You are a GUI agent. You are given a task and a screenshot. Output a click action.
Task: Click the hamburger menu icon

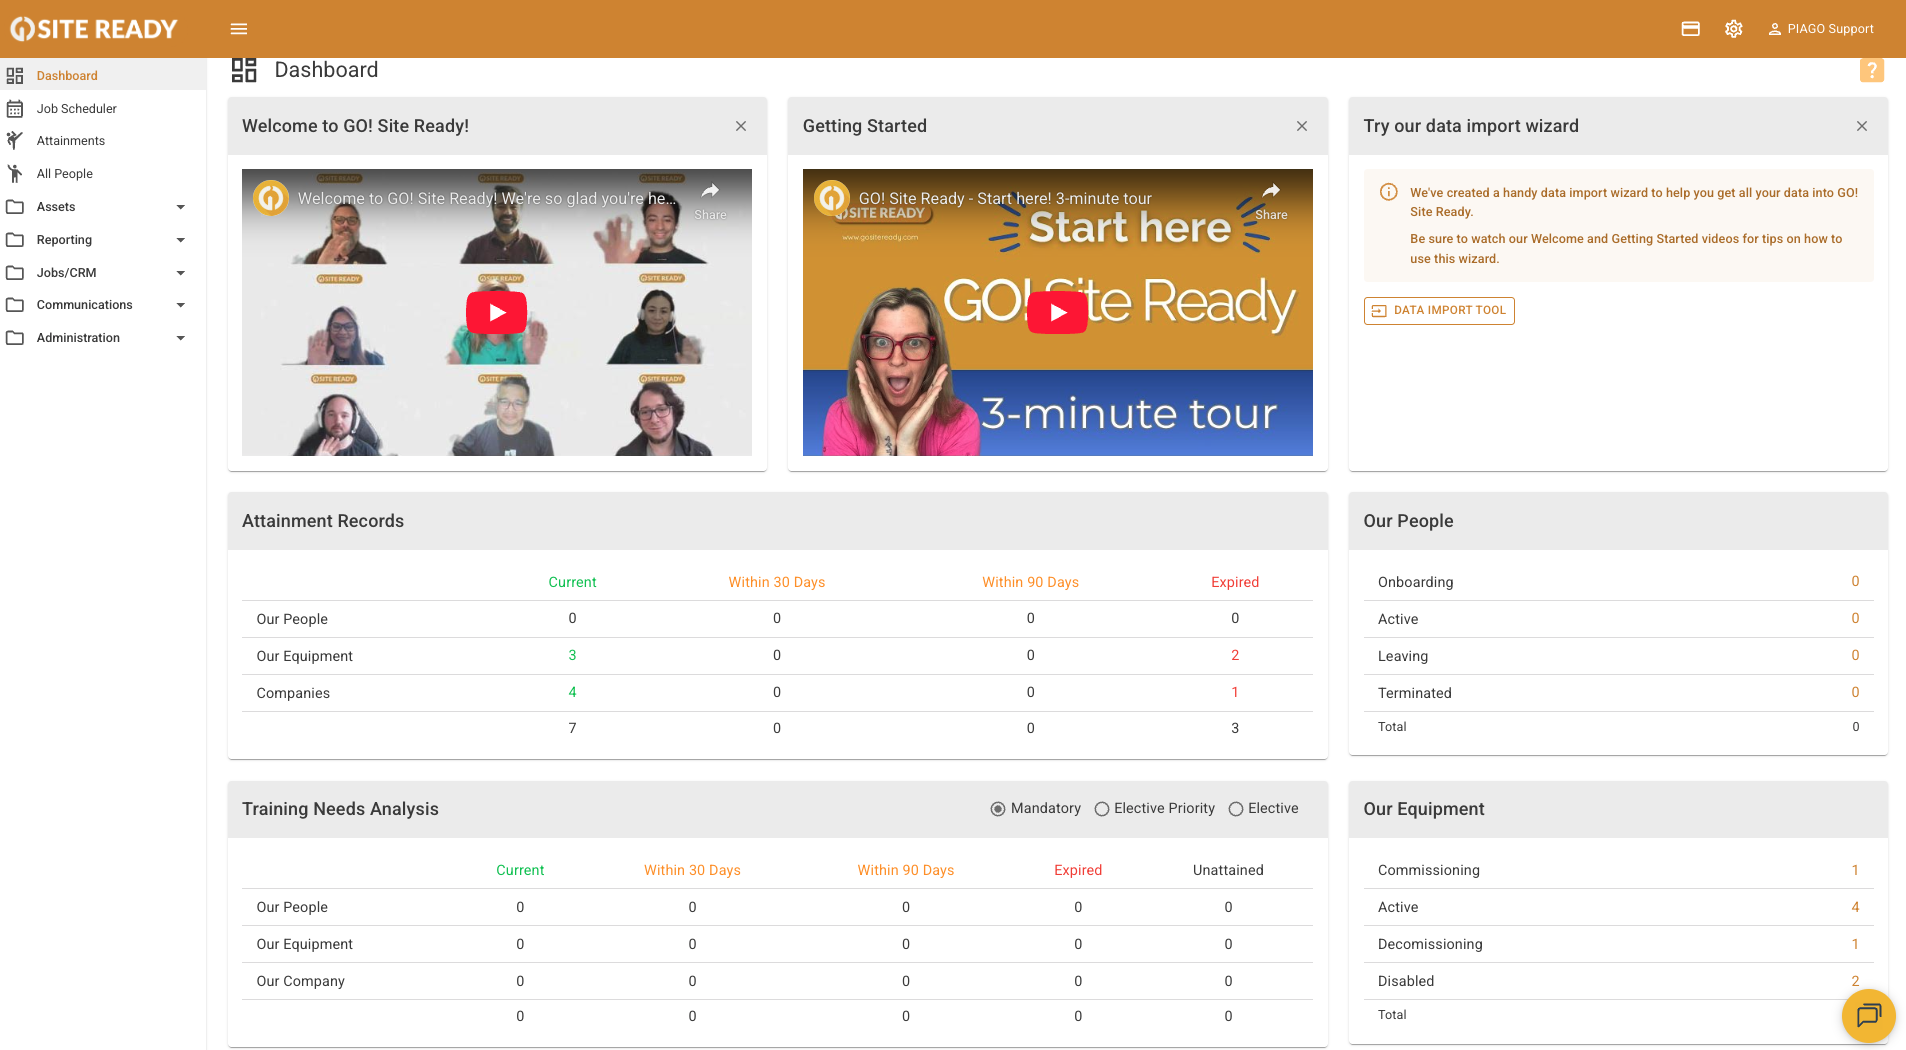pyautogui.click(x=239, y=29)
